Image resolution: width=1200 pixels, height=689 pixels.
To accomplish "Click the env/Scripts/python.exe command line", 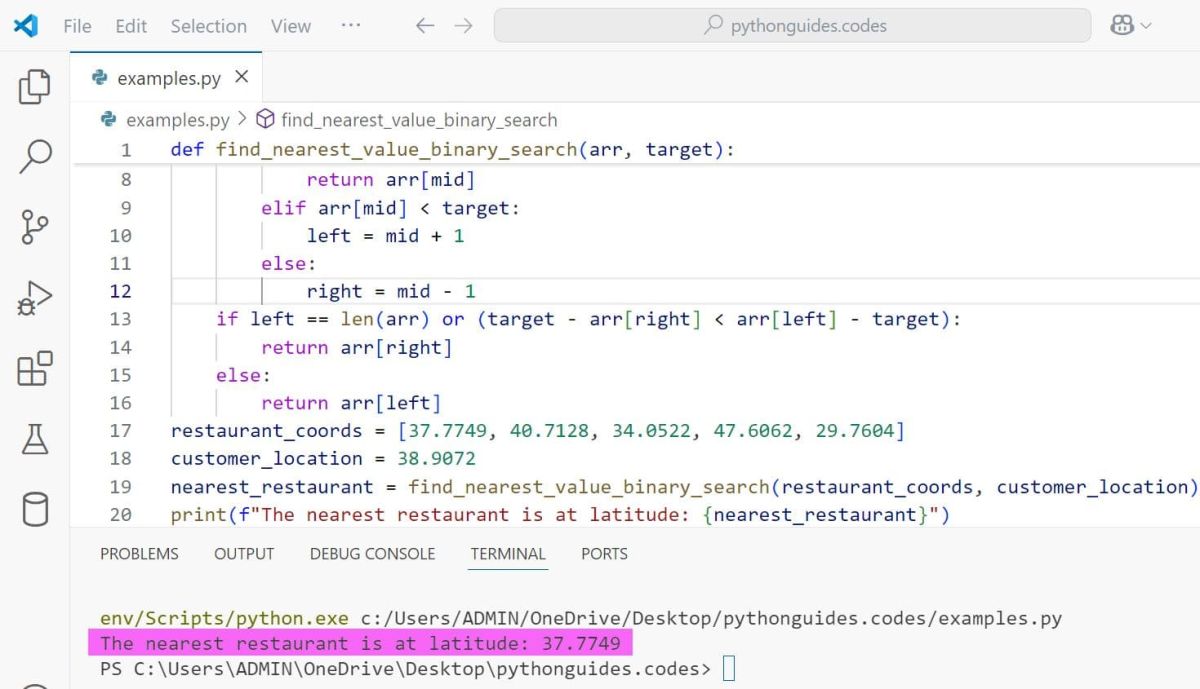I will pyautogui.click(x=581, y=618).
